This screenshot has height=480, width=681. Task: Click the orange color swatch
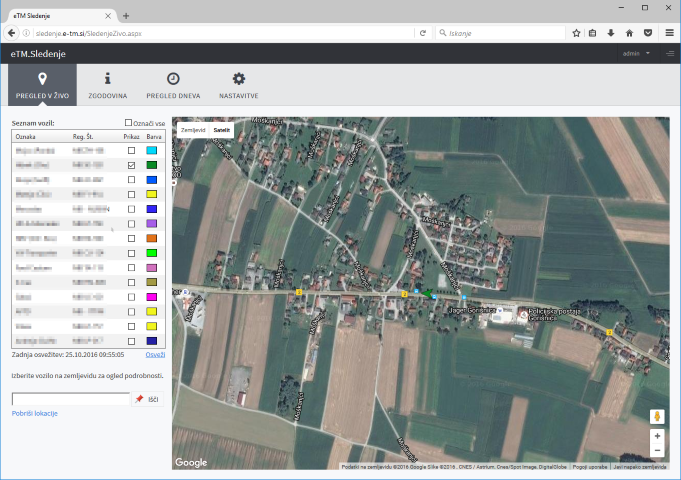pos(152,238)
